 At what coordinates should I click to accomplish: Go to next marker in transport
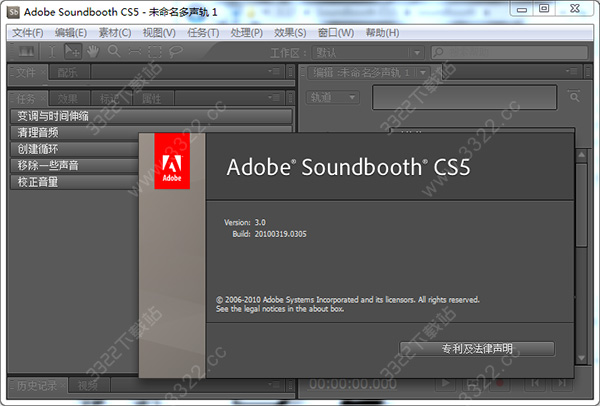(x=562, y=383)
